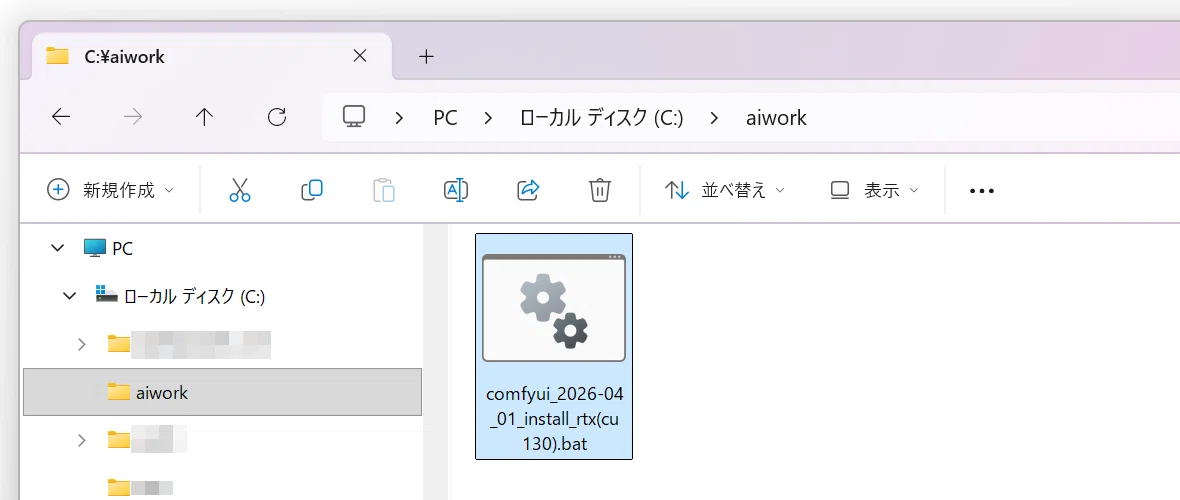Select aiwork folder in navigation tree
The image size is (1180, 500).
(x=222, y=392)
